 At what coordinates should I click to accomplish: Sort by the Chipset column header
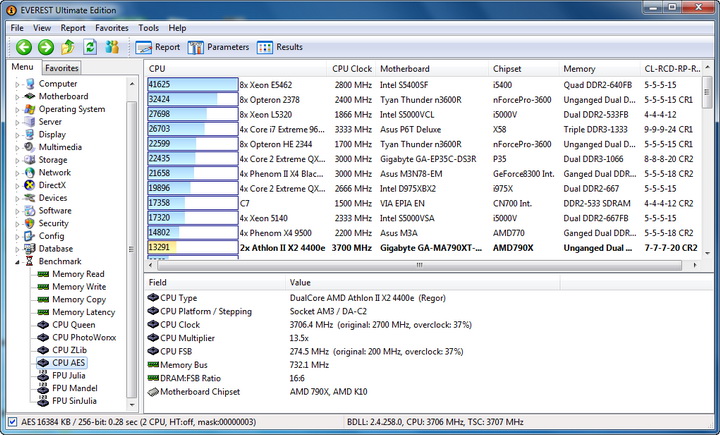[x=524, y=69]
